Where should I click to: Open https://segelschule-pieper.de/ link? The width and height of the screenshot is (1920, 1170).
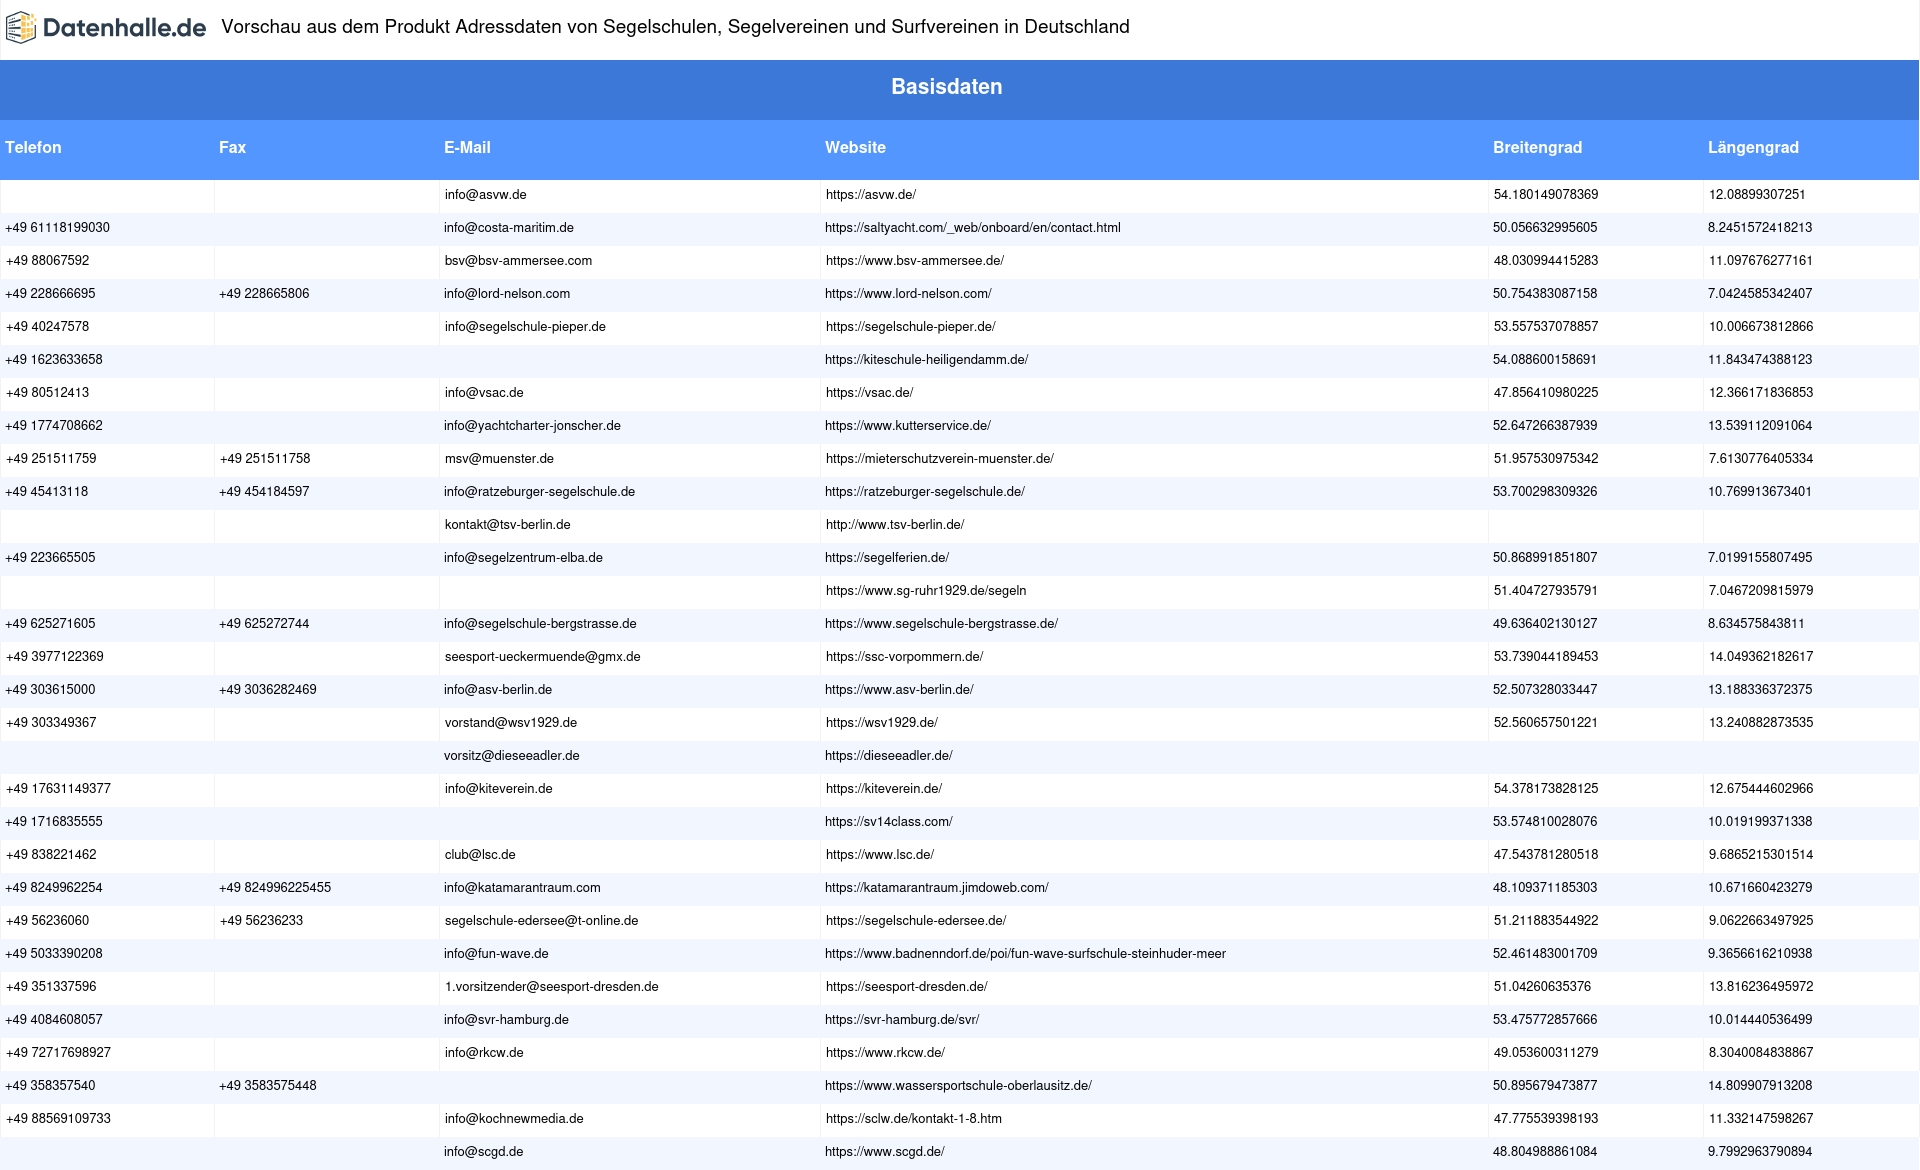[911, 327]
